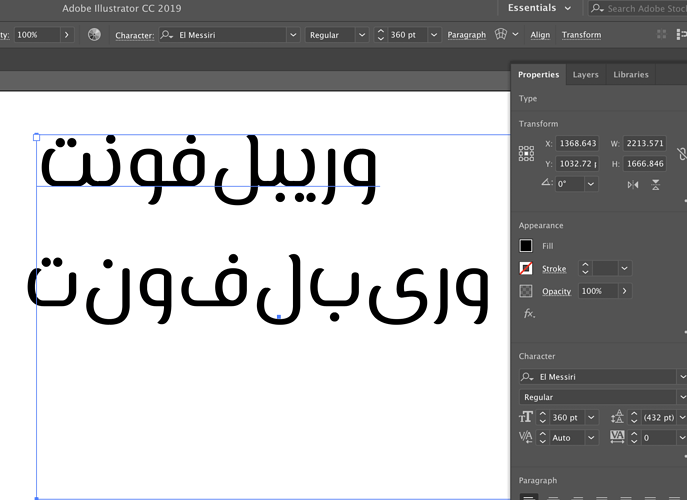Open the Essentials workspace switcher
The height and width of the screenshot is (500, 687).
[x=539, y=8]
